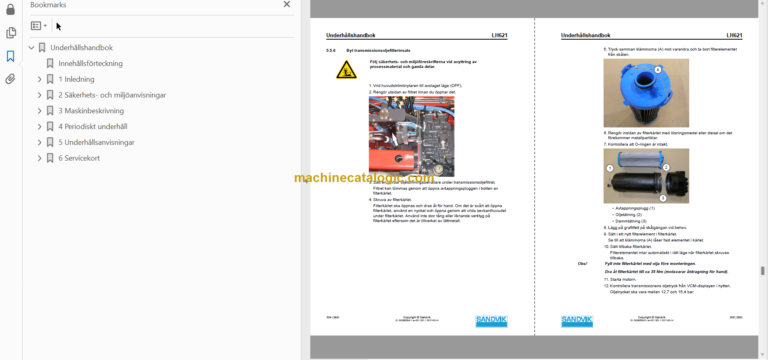Open 5 Underhållsanvisningar bookmark
The image size is (768, 360).
[96, 143]
